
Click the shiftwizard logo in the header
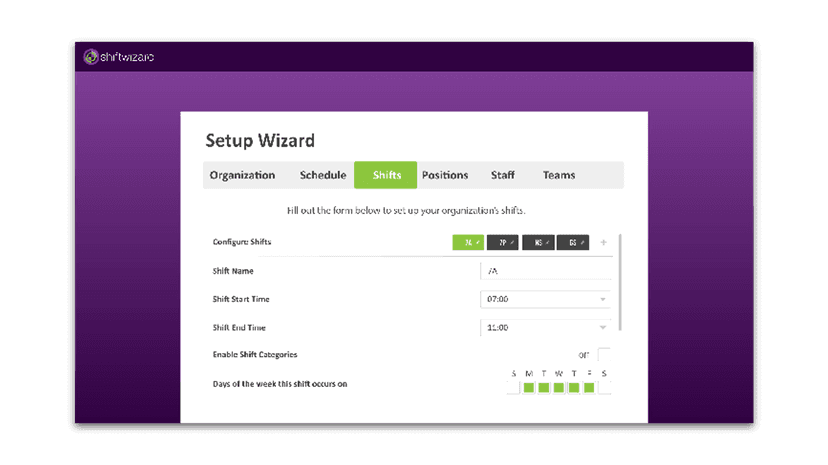119,56
